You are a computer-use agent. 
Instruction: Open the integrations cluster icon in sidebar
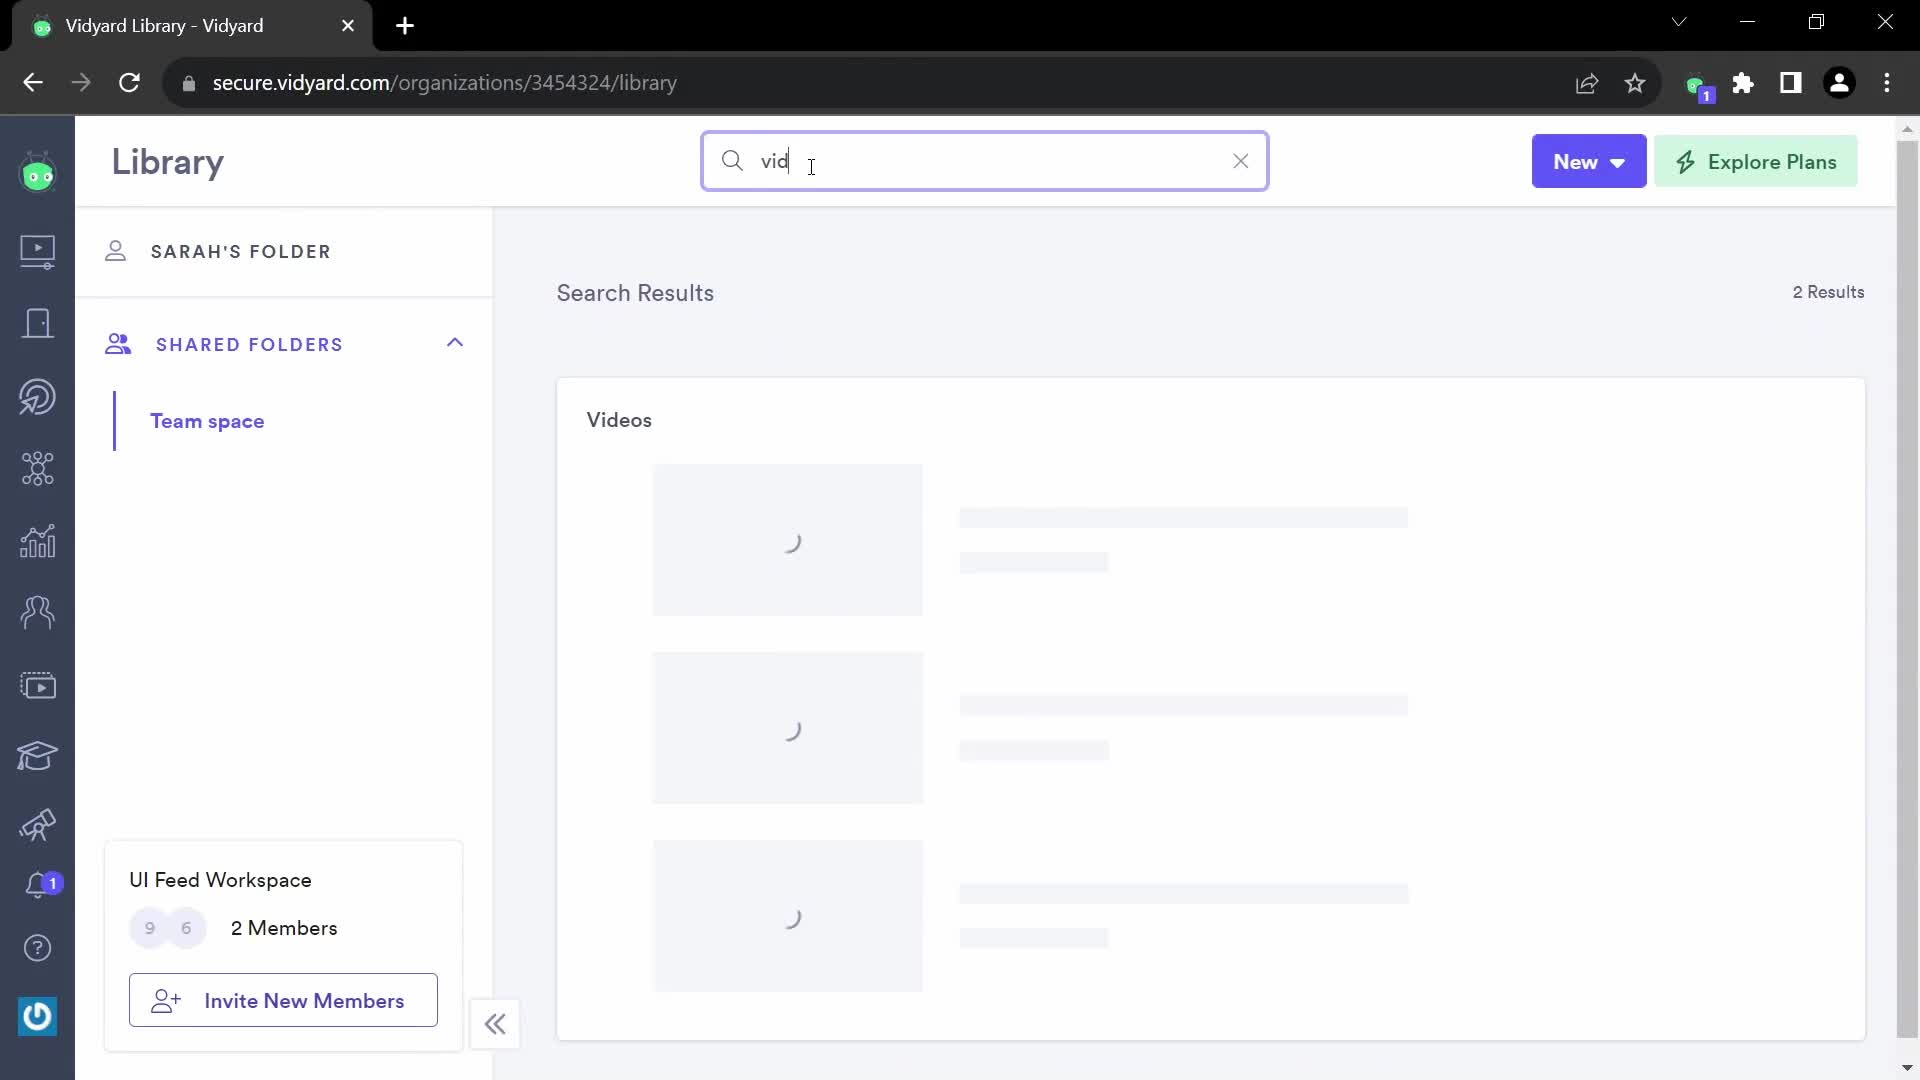click(x=38, y=468)
